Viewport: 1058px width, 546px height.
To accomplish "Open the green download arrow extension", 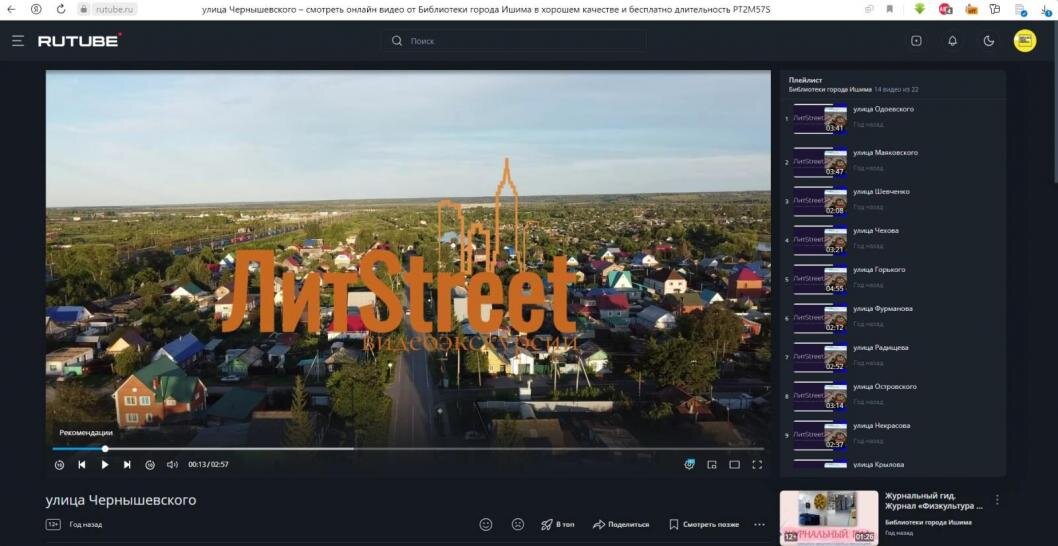I will tap(920, 9).
